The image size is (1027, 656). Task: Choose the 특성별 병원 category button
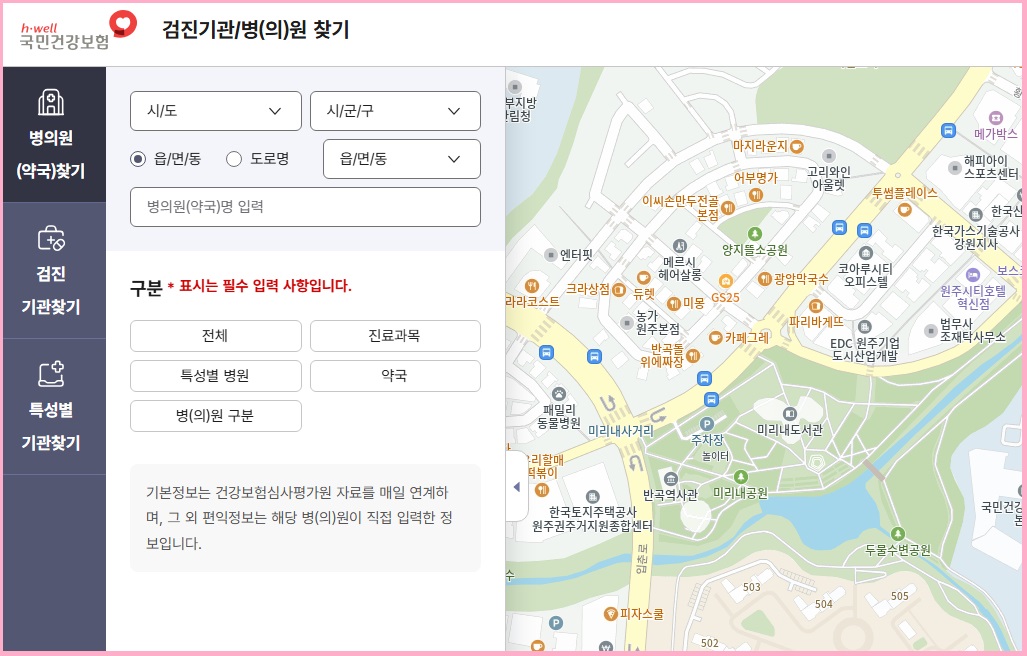point(215,376)
